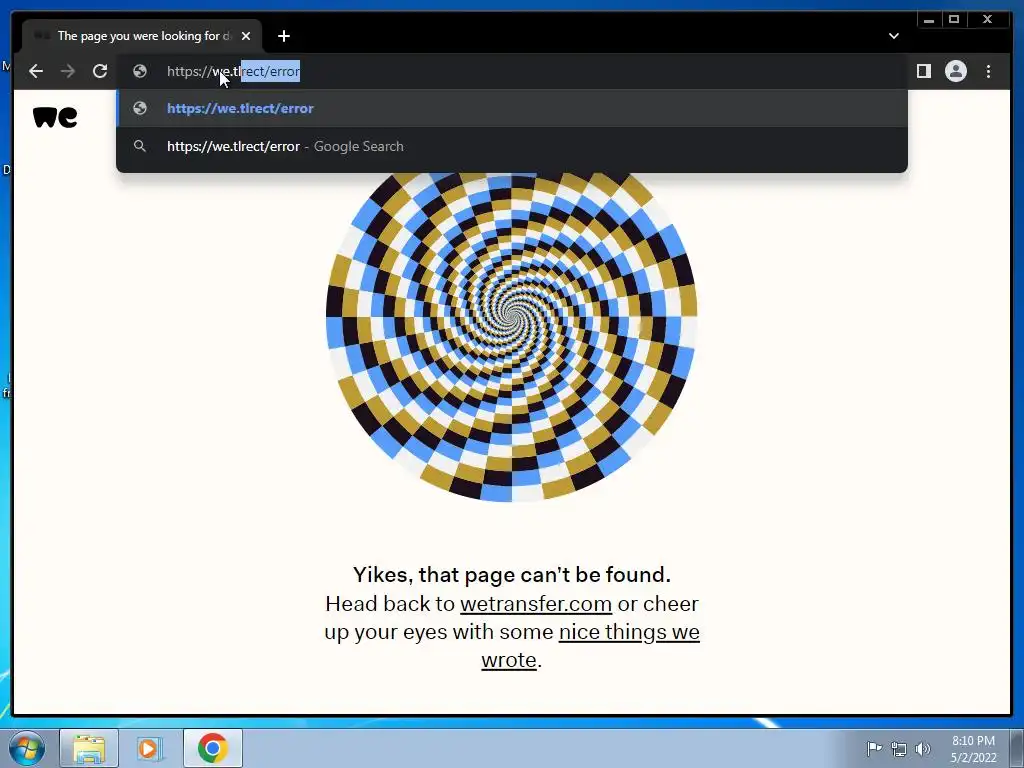Image resolution: width=1024 pixels, height=768 pixels.
Task: Open a new tab with plus button
Action: pos(283,36)
